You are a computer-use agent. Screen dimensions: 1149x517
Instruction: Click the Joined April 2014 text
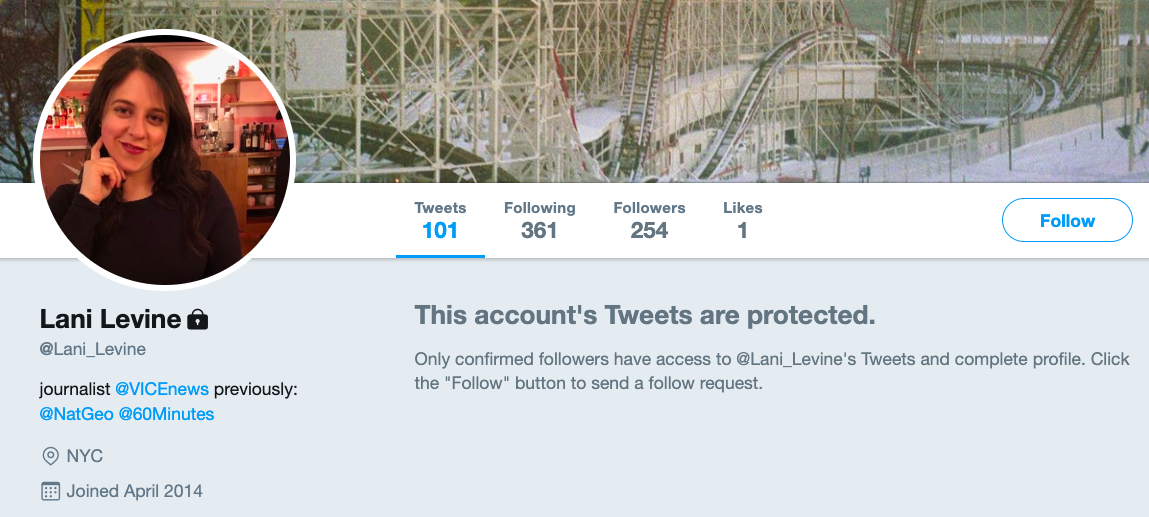click(x=134, y=491)
